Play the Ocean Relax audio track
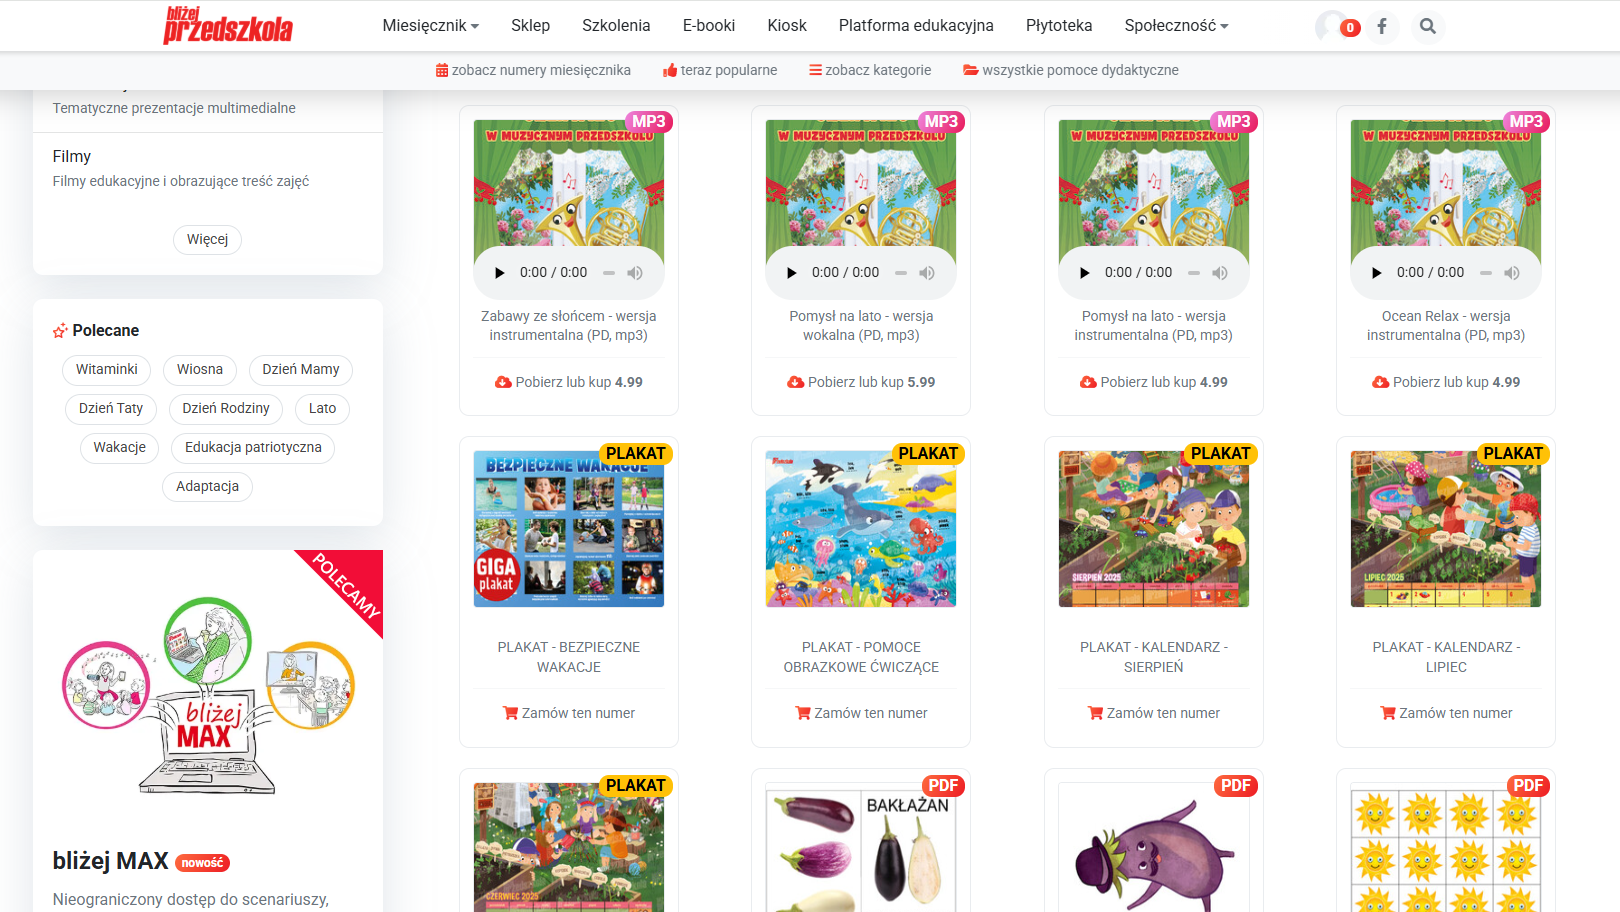 [x=1377, y=272]
